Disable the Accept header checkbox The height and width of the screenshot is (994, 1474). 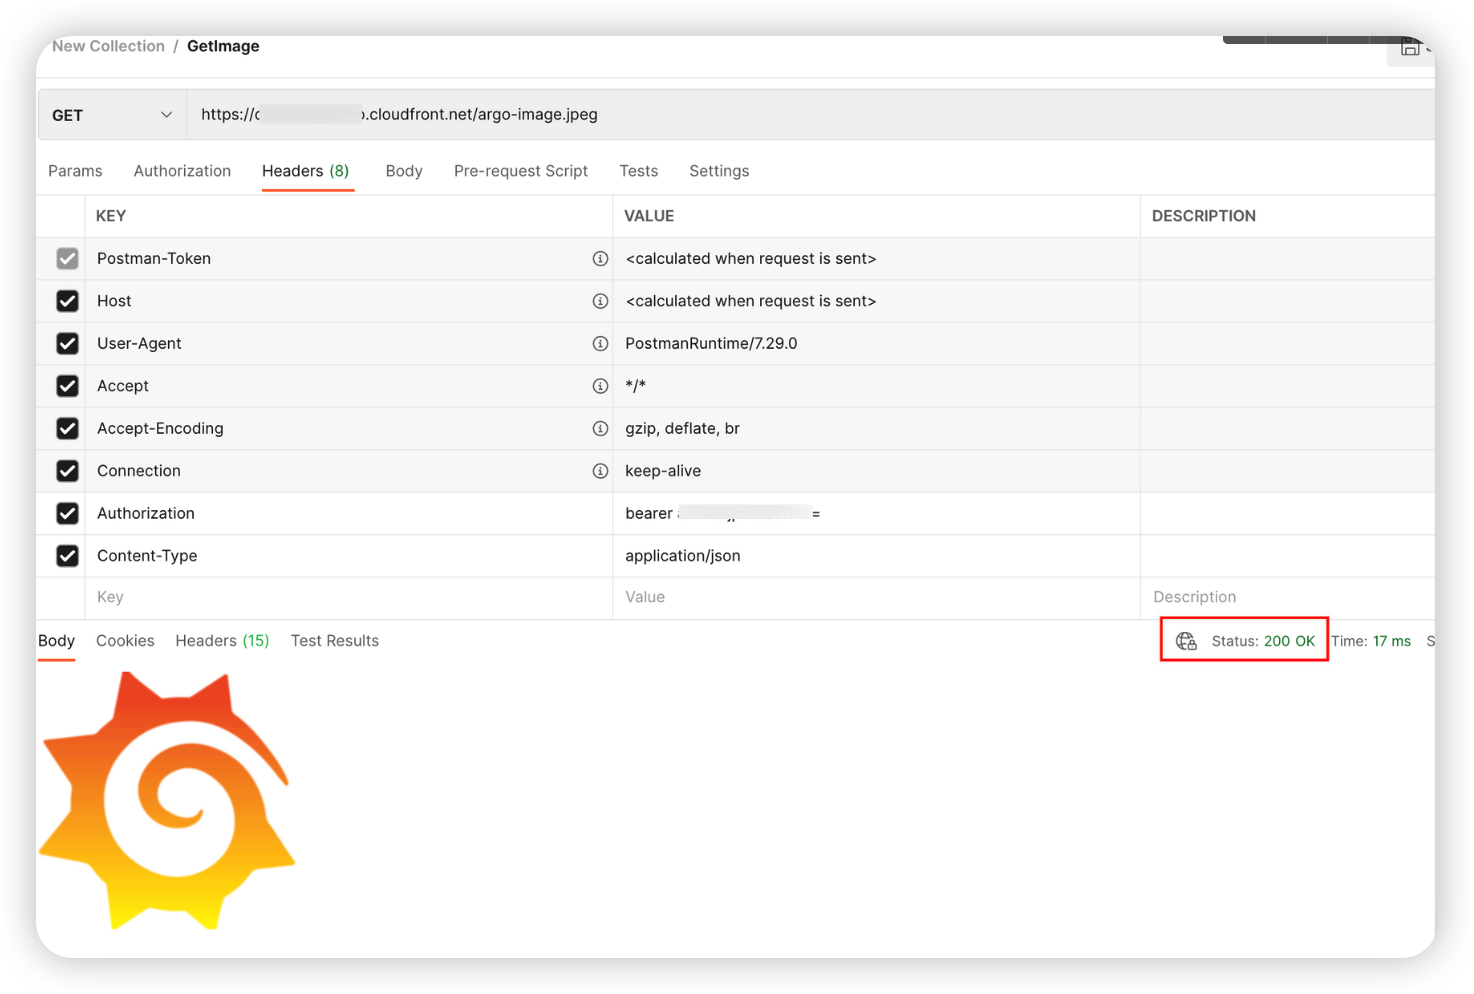(67, 386)
